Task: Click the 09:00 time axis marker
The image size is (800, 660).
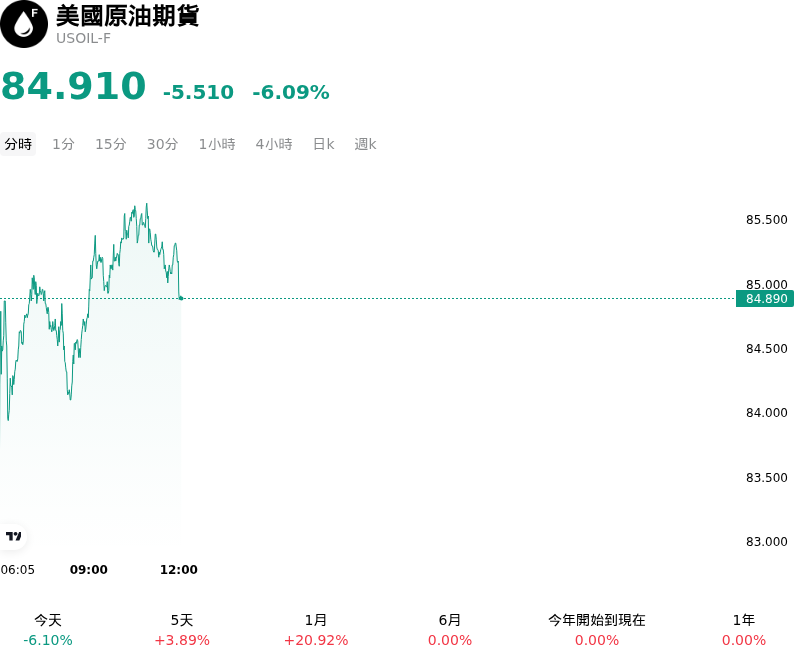Action: coord(89,569)
